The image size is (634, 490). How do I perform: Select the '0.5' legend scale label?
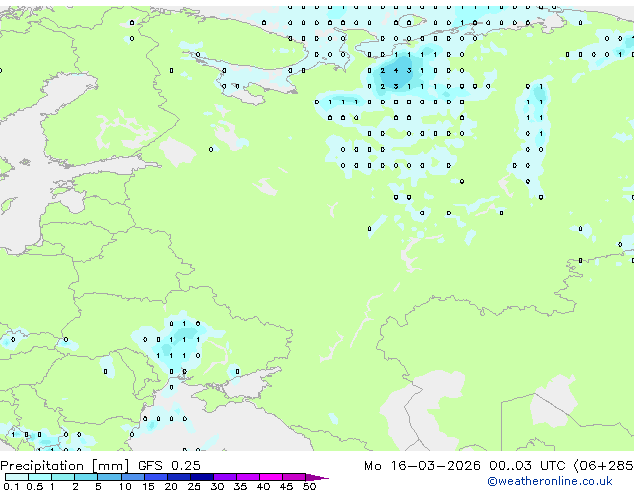[x=34, y=486]
